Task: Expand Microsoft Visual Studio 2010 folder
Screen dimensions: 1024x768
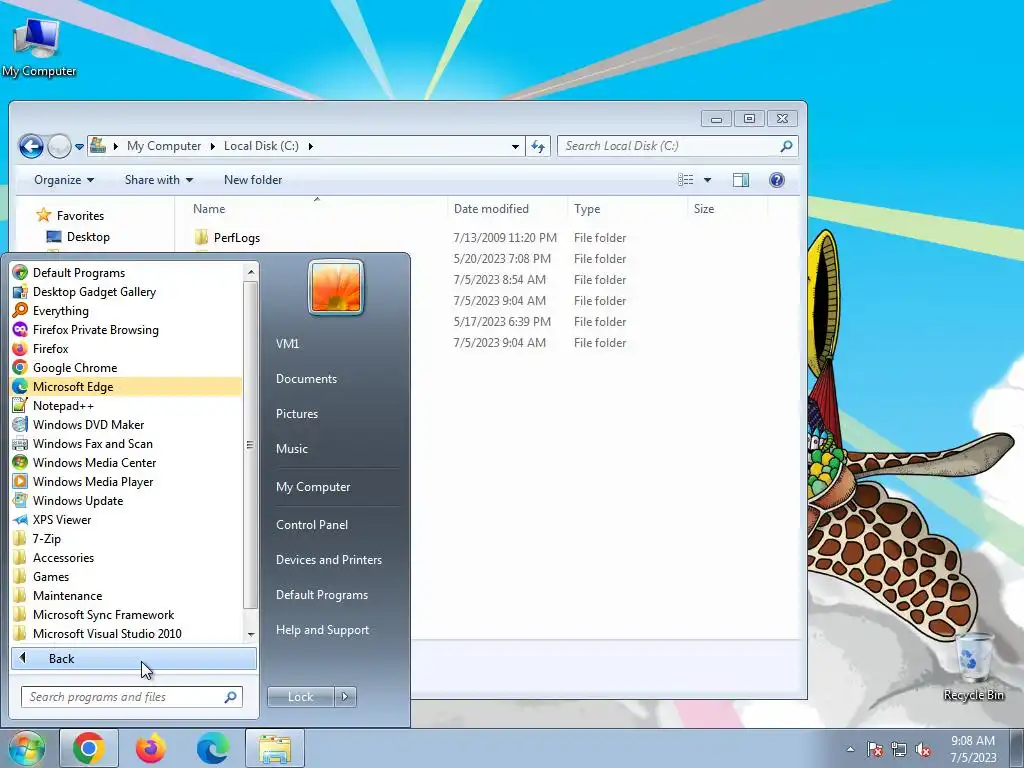Action: pyautogui.click(x=127, y=633)
